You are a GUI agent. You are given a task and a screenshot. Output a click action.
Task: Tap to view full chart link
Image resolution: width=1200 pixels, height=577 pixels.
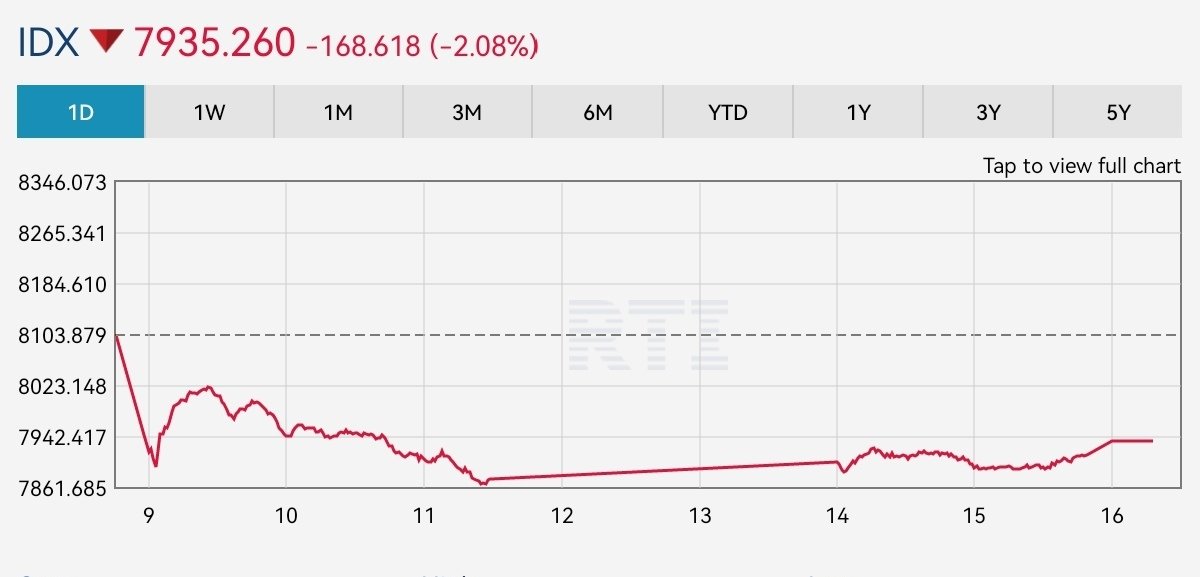(x=1081, y=166)
